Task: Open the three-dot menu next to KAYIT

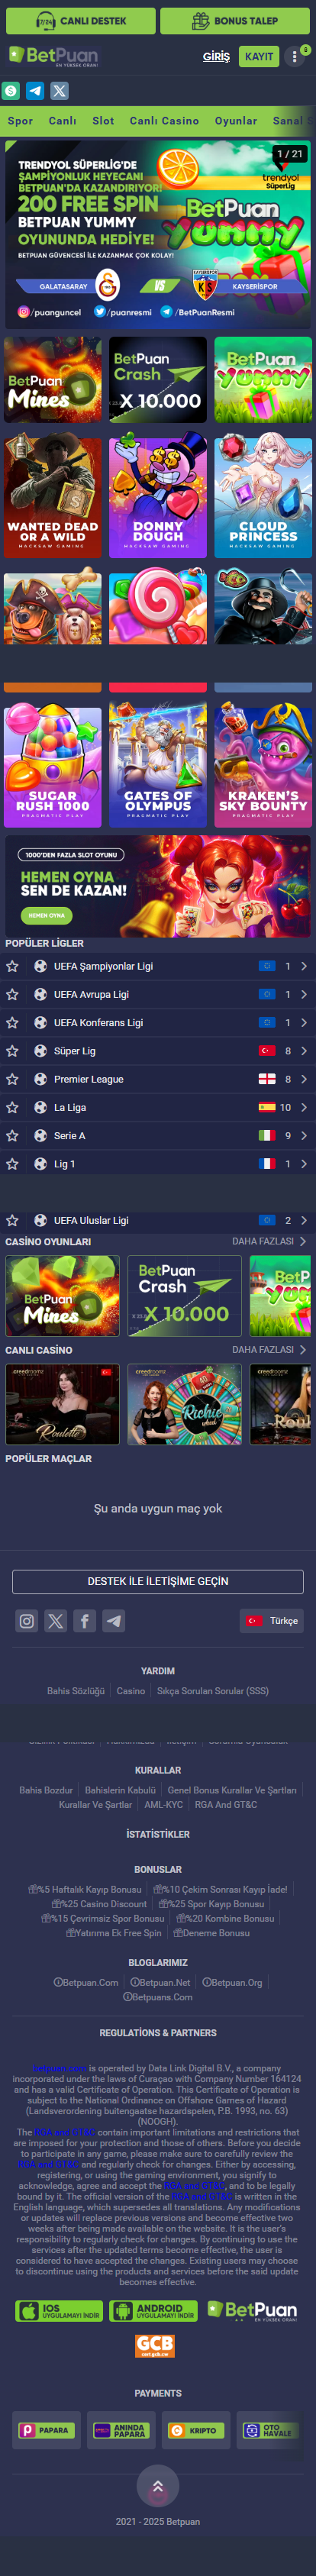Action: [295, 57]
